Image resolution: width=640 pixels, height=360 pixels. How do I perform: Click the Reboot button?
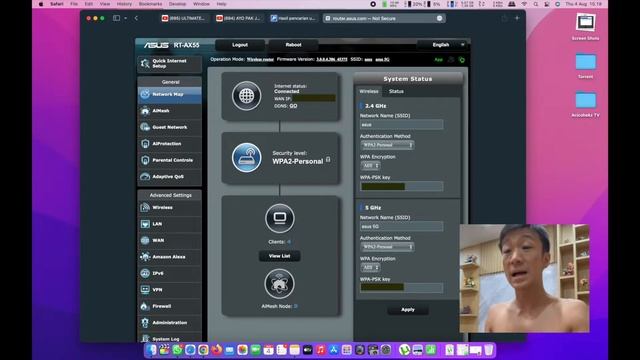pyautogui.click(x=293, y=45)
